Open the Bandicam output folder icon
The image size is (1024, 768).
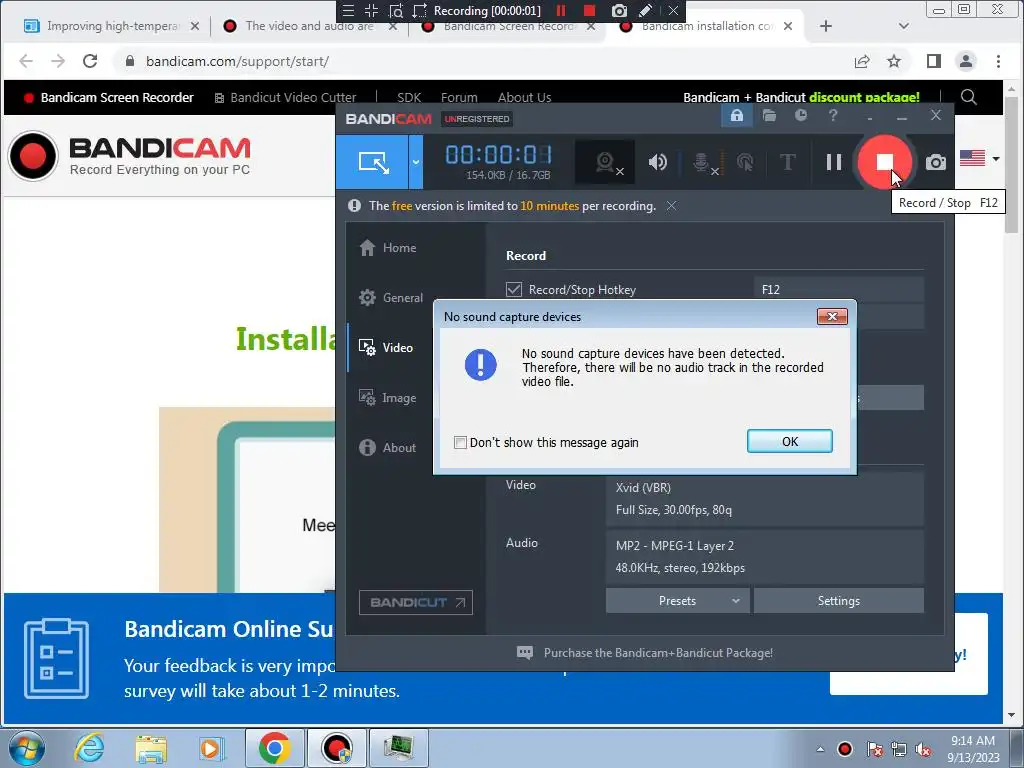769,116
